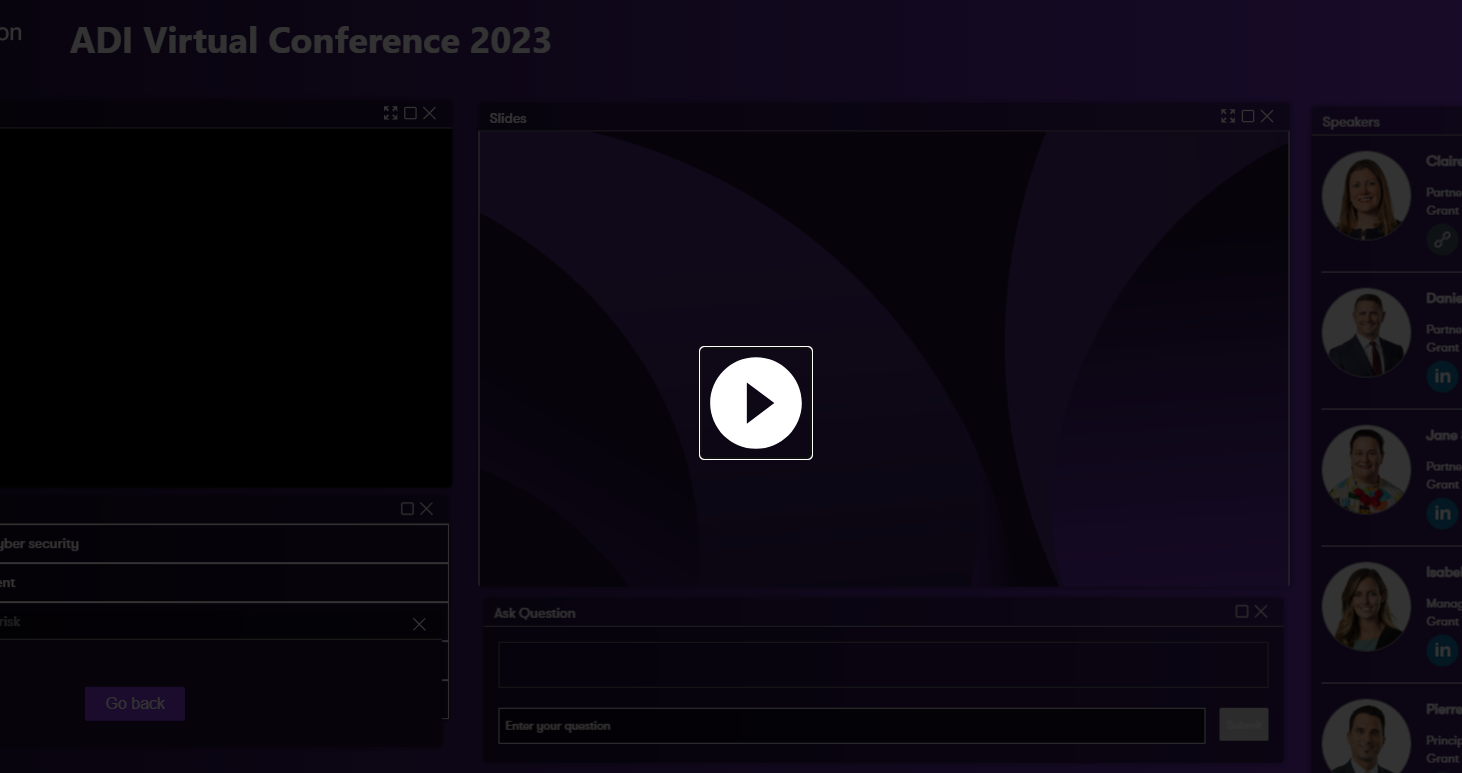Open Daniel's LinkedIn profile icon
1462x773 pixels.
[x=1441, y=376]
